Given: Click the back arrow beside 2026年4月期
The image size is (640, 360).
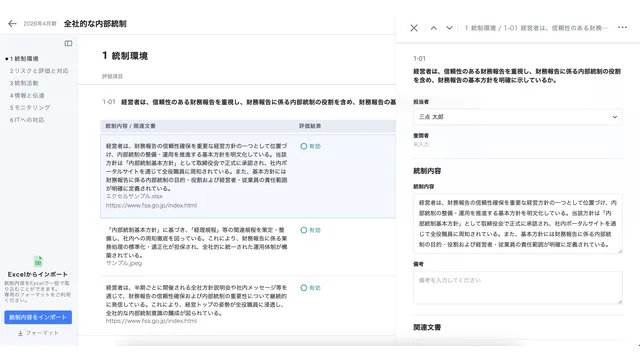Looking at the screenshot, I should [12, 24].
